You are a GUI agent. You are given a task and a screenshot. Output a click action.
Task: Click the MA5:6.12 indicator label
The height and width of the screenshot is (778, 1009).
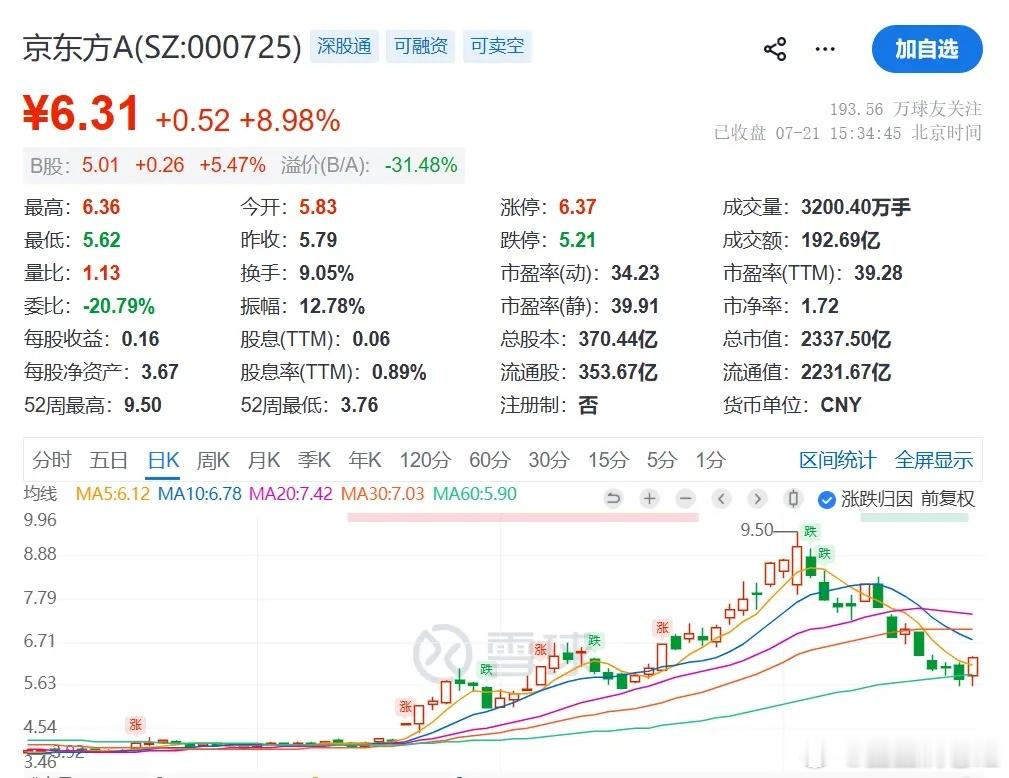click(113, 494)
